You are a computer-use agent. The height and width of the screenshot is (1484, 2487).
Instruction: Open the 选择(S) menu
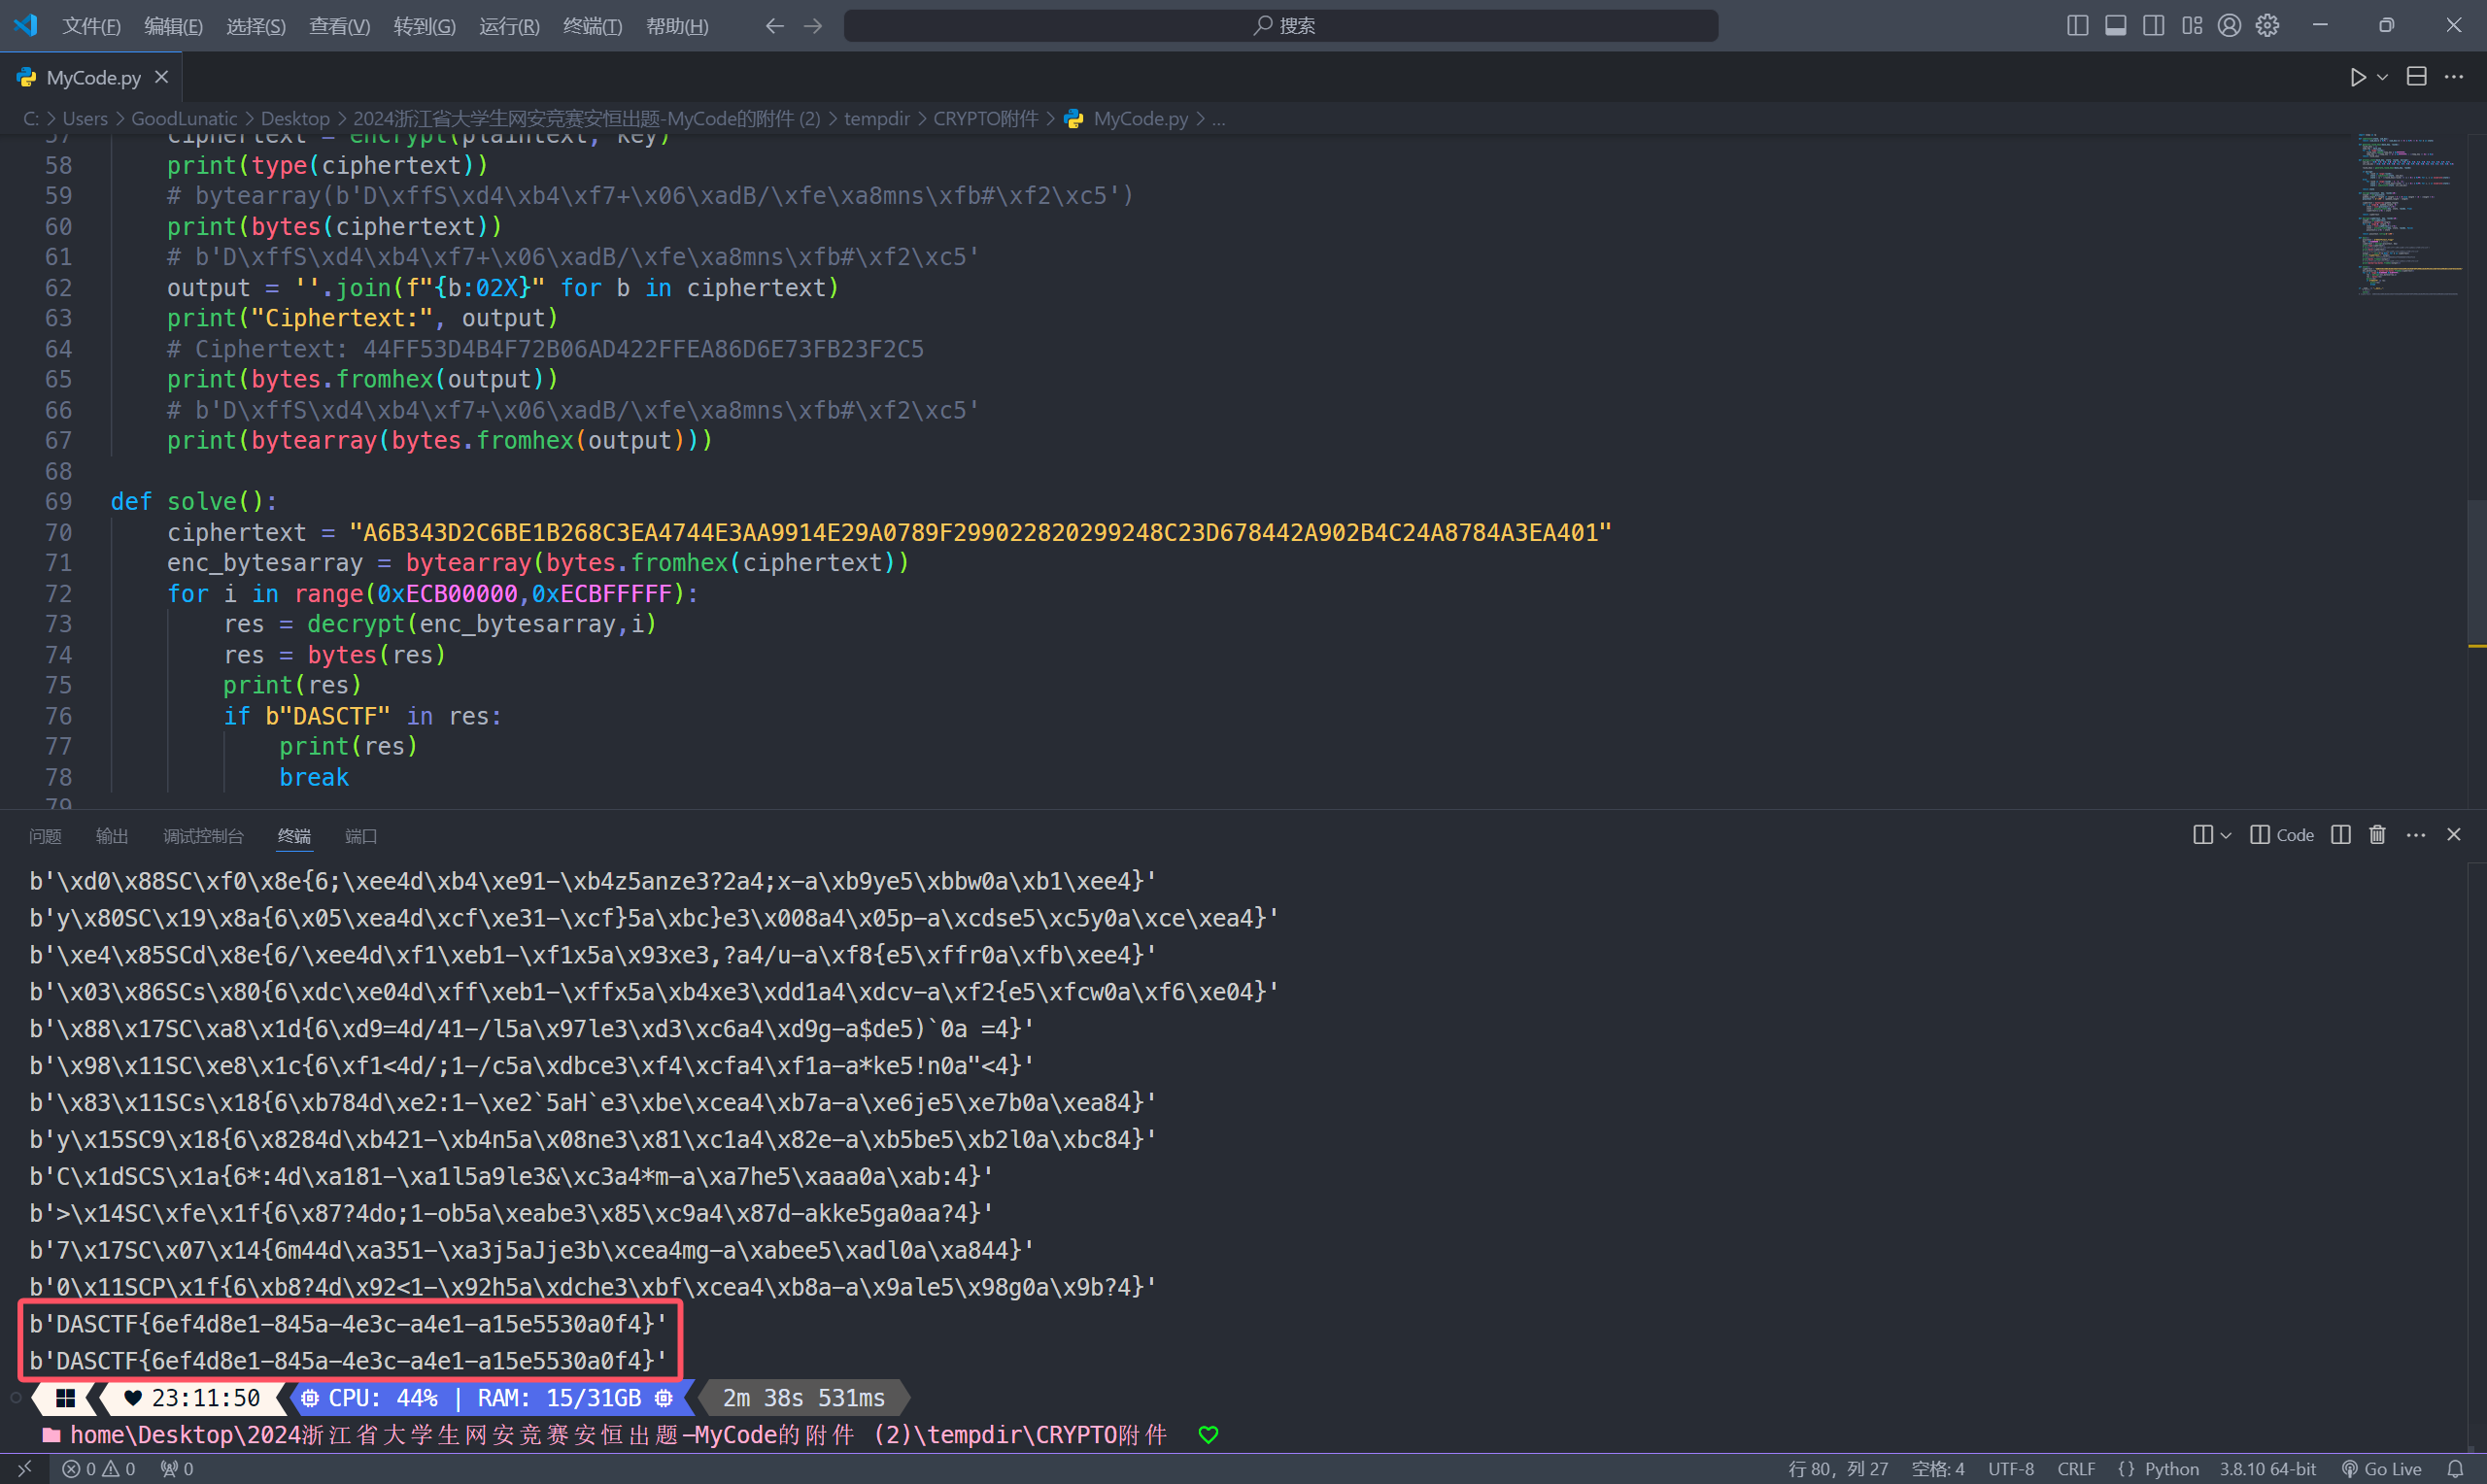pyautogui.click(x=256, y=26)
